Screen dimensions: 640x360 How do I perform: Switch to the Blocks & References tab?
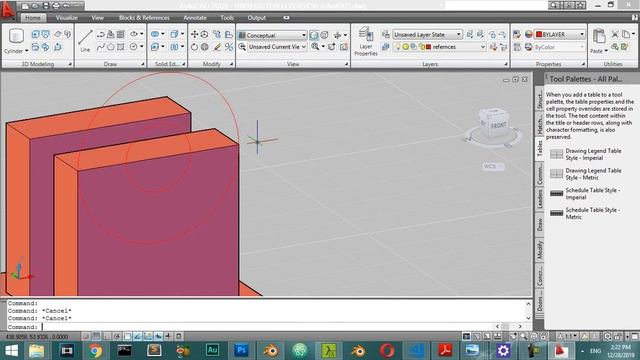(144, 18)
